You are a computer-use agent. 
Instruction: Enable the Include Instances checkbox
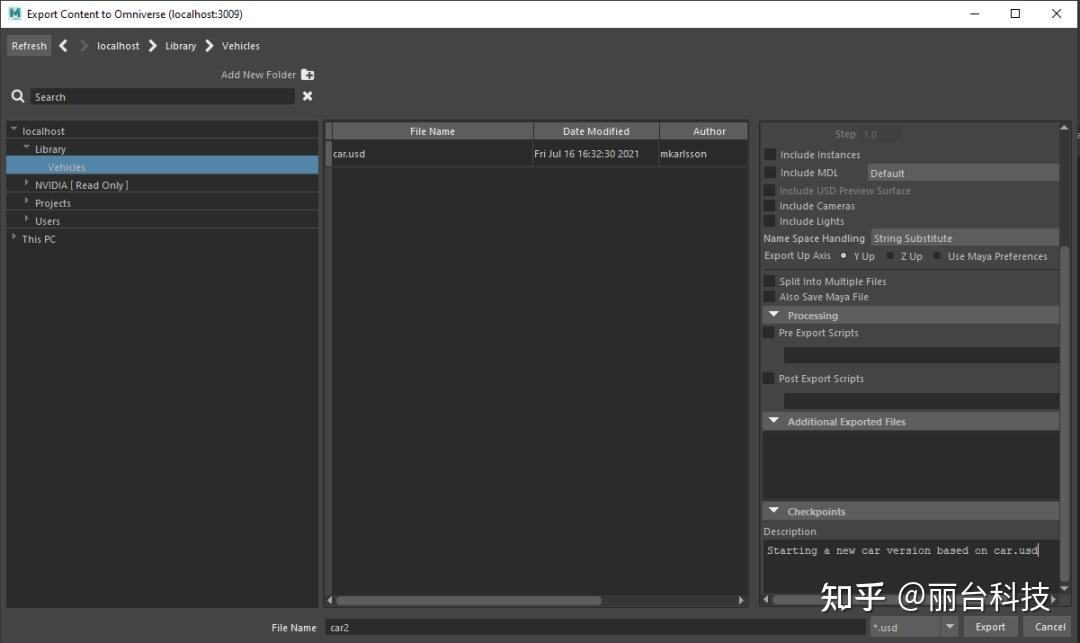pyautogui.click(x=768, y=155)
